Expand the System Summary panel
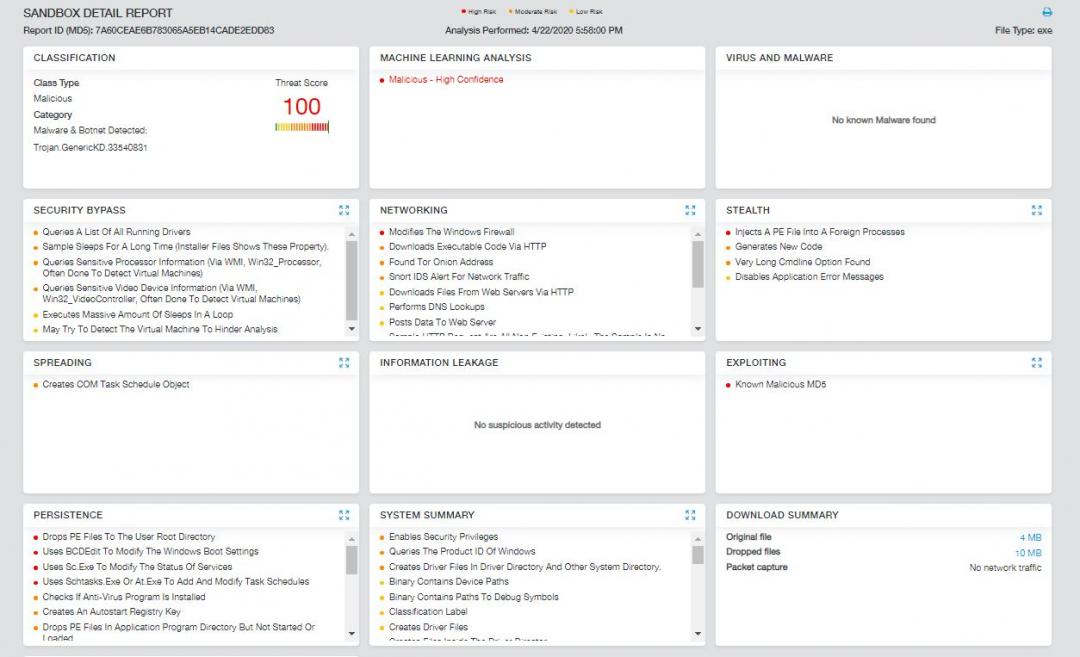Image resolution: width=1080 pixels, height=657 pixels. click(x=690, y=515)
